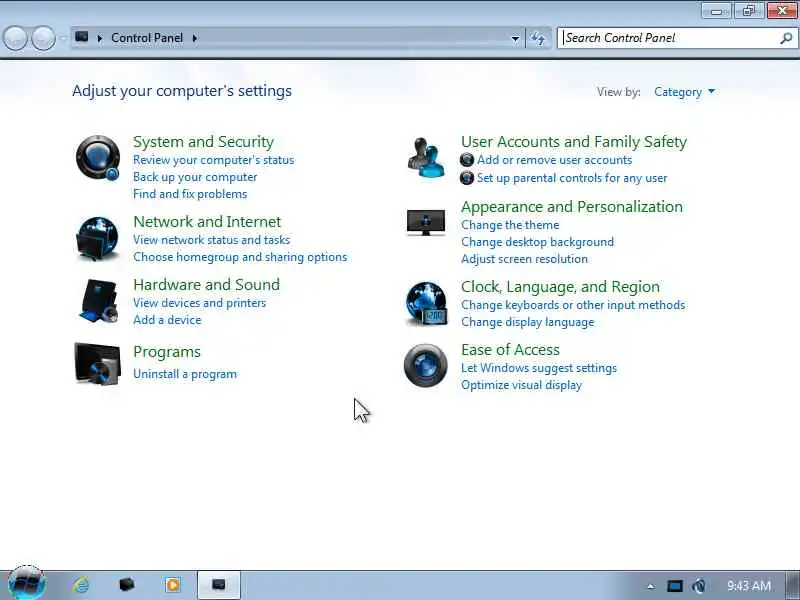Open Clock, Language, and Region heading
This screenshot has width=800, height=600.
560,287
